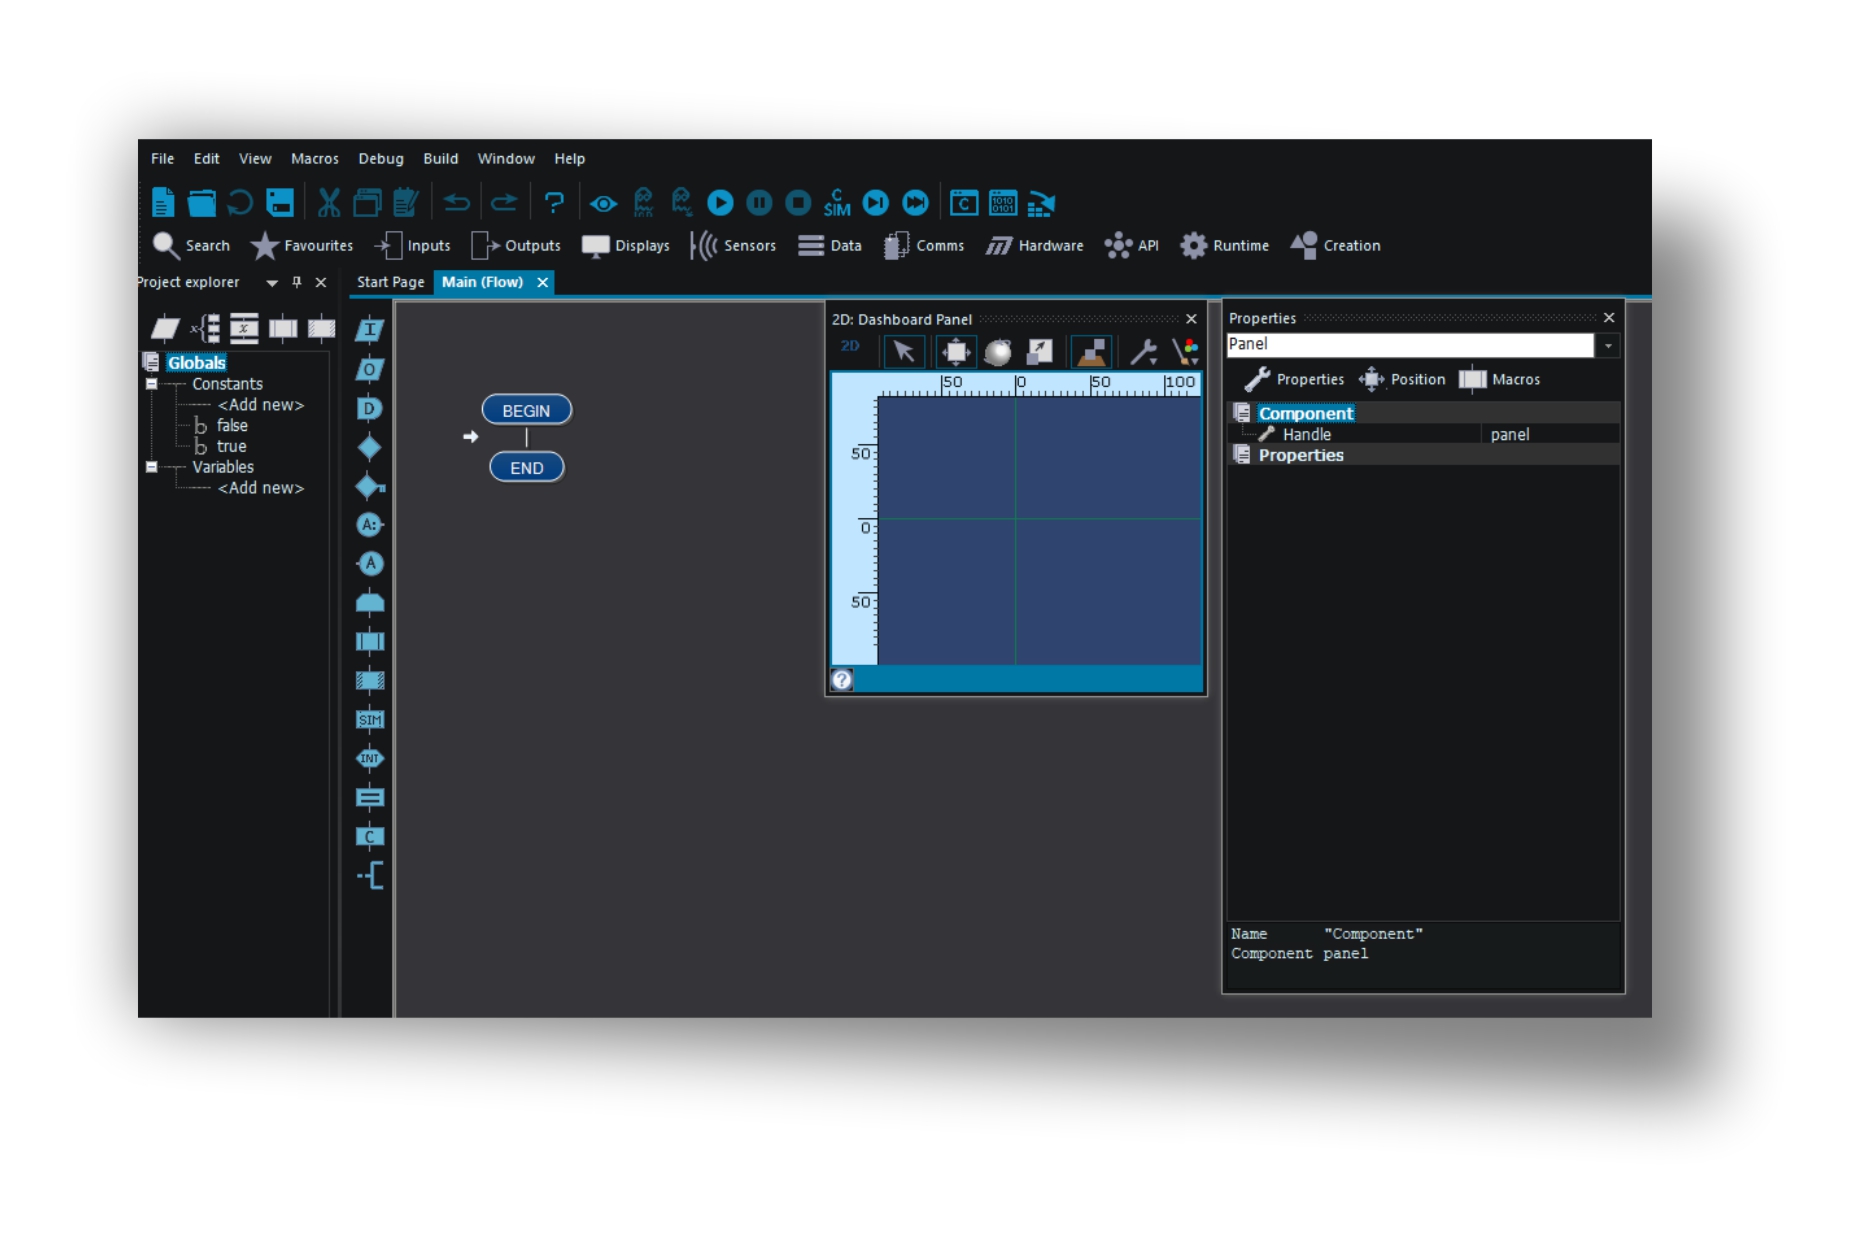Collapse the Variables tree node
Viewport: 1852px width, 1236px height.
tap(152, 467)
